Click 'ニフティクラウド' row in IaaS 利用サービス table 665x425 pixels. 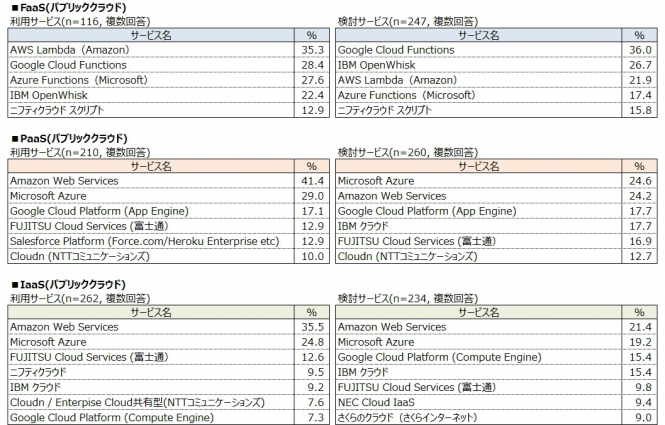(x=168, y=372)
